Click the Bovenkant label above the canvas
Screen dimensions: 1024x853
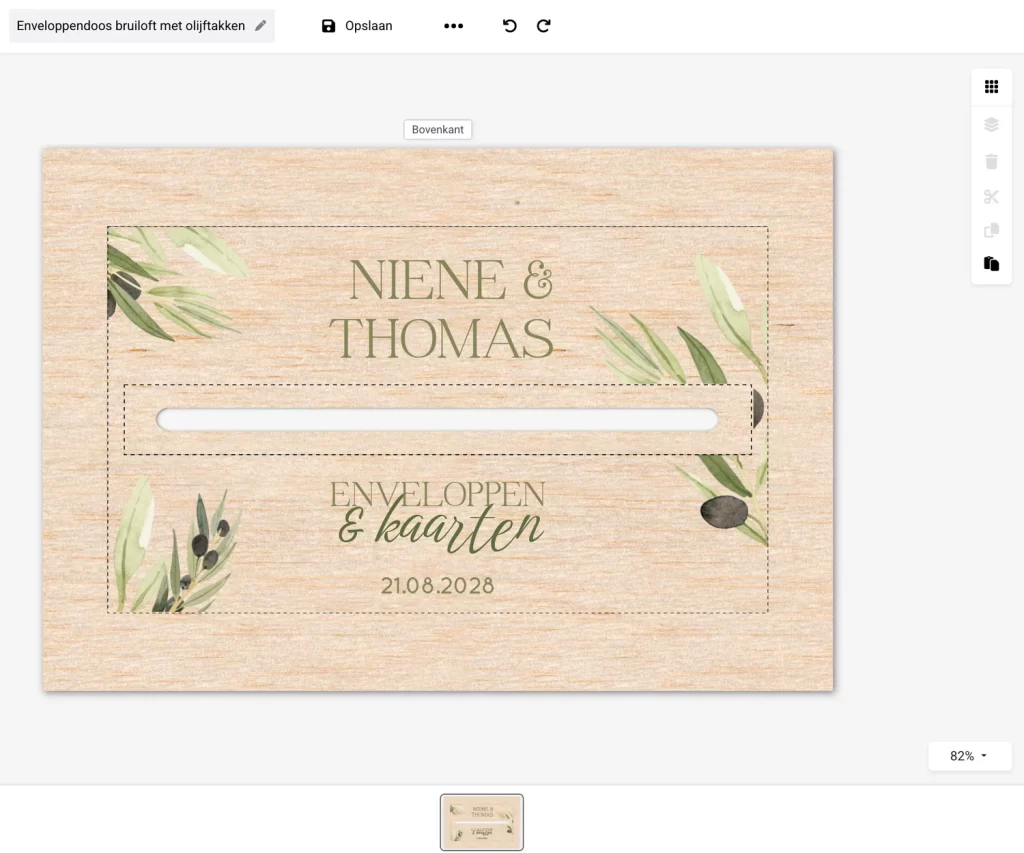[437, 129]
